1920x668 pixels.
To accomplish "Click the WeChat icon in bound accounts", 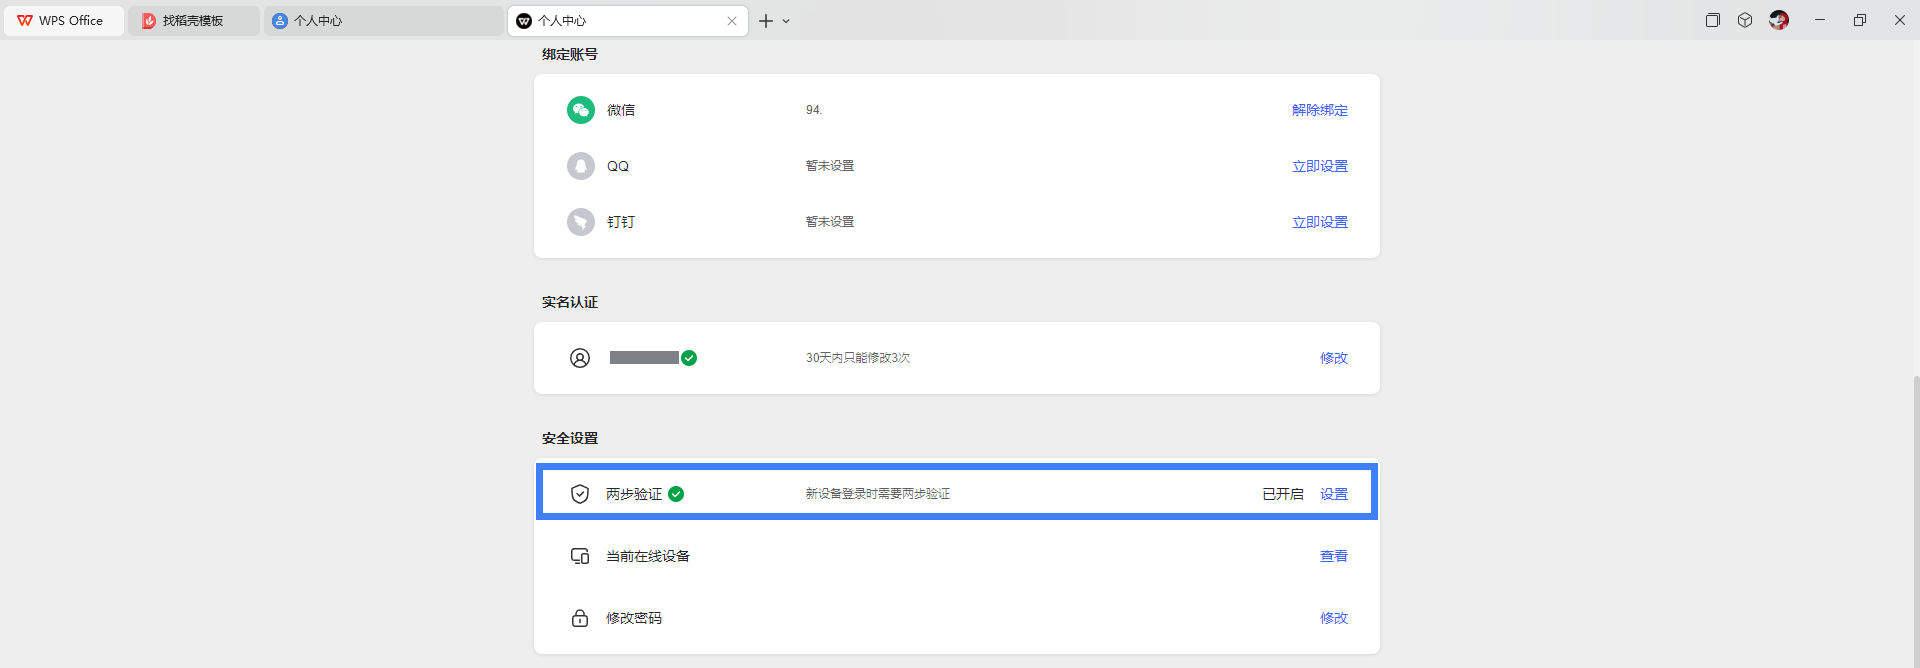I will (x=581, y=110).
